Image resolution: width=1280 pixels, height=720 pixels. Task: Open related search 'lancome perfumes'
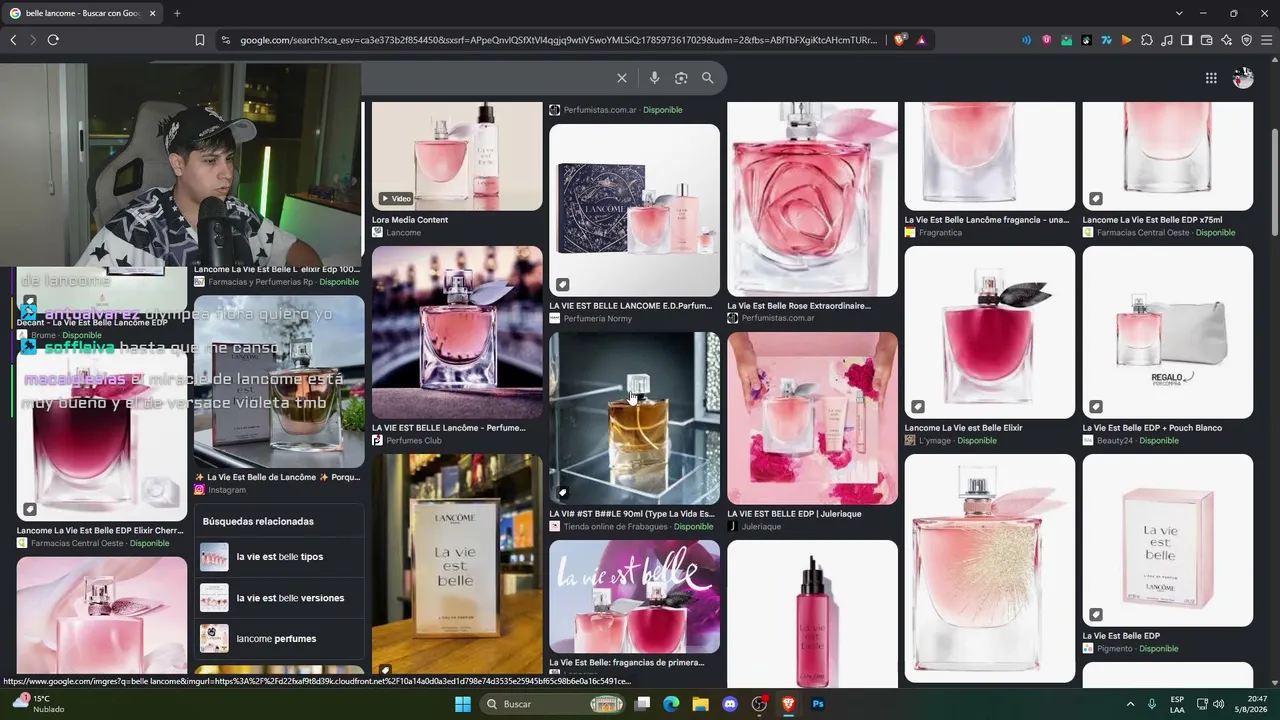tap(279, 638)
